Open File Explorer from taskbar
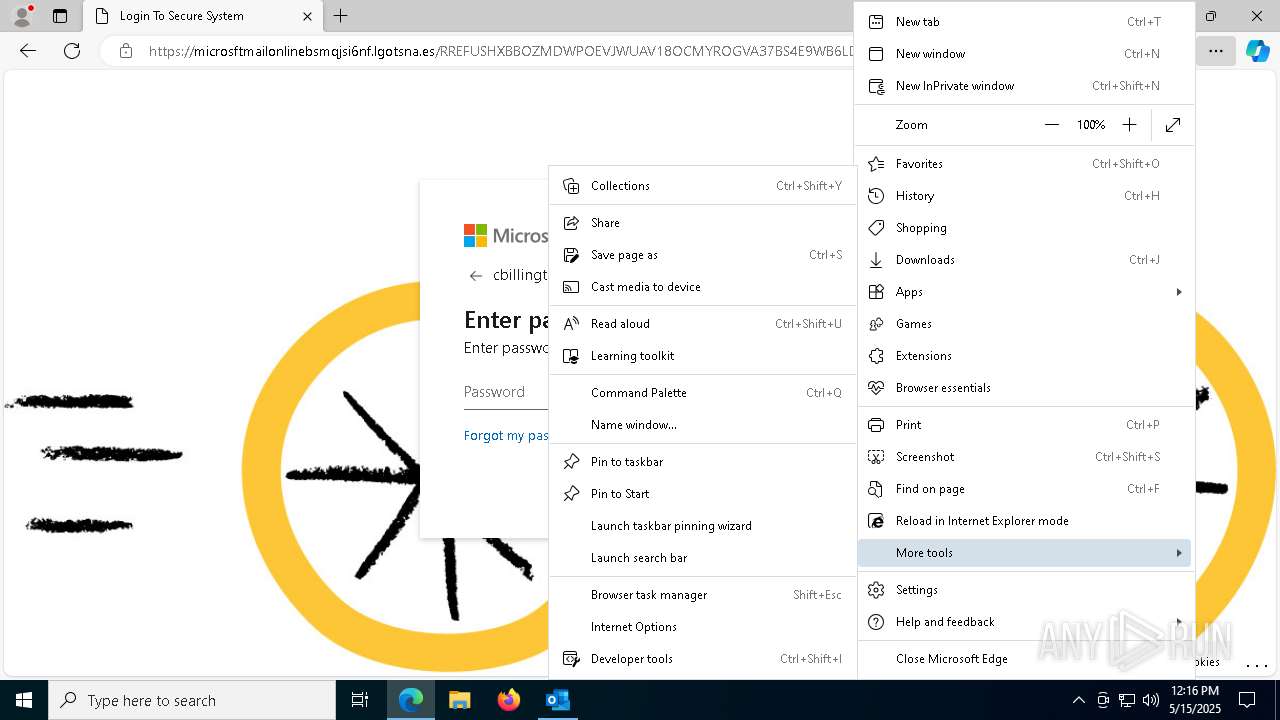 coord(459,700)
